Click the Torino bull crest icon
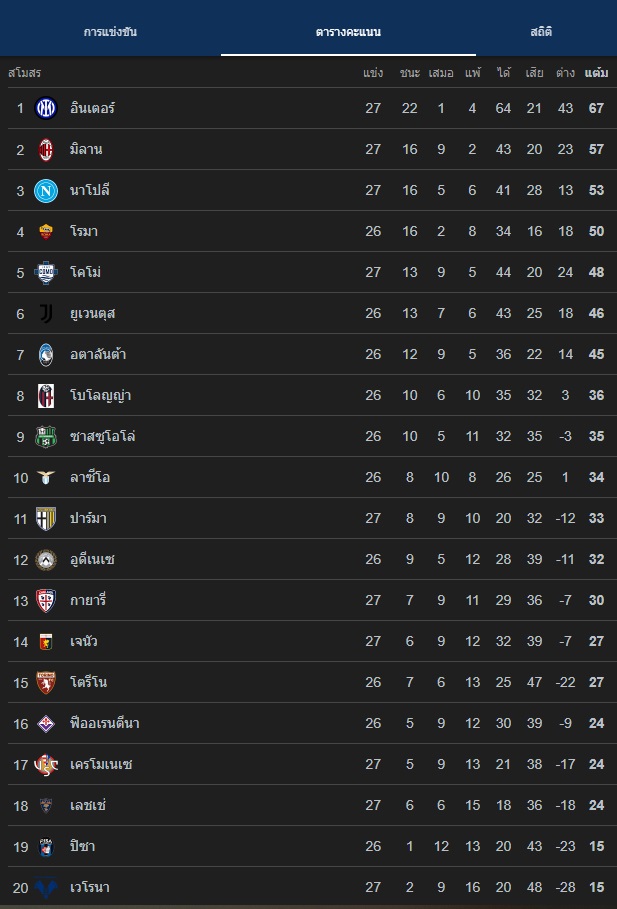The width and height of the screenshot is (617, 909). coord(46,682)
